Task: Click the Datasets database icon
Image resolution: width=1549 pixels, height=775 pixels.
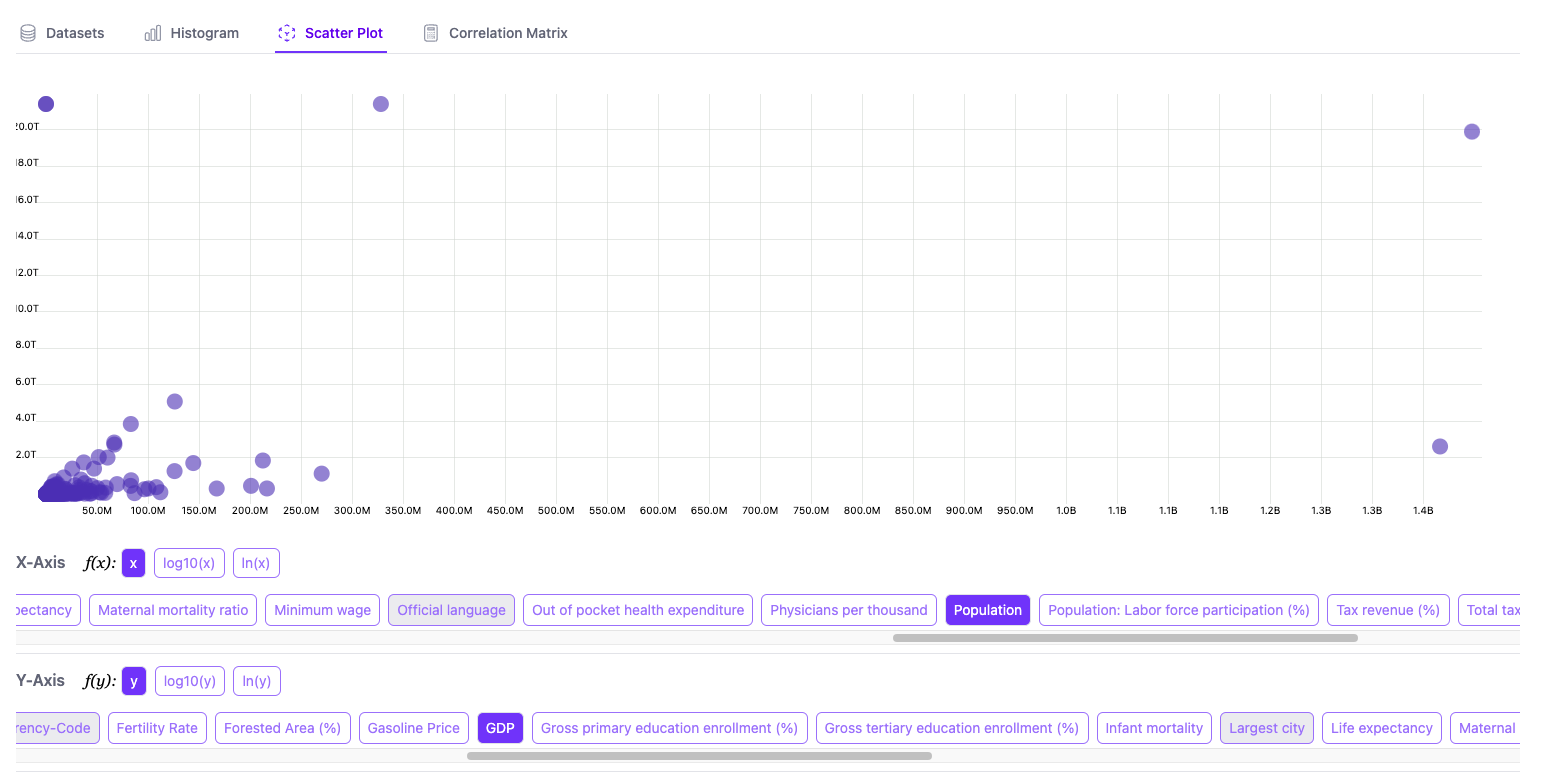Action: (x=28, y=33)
